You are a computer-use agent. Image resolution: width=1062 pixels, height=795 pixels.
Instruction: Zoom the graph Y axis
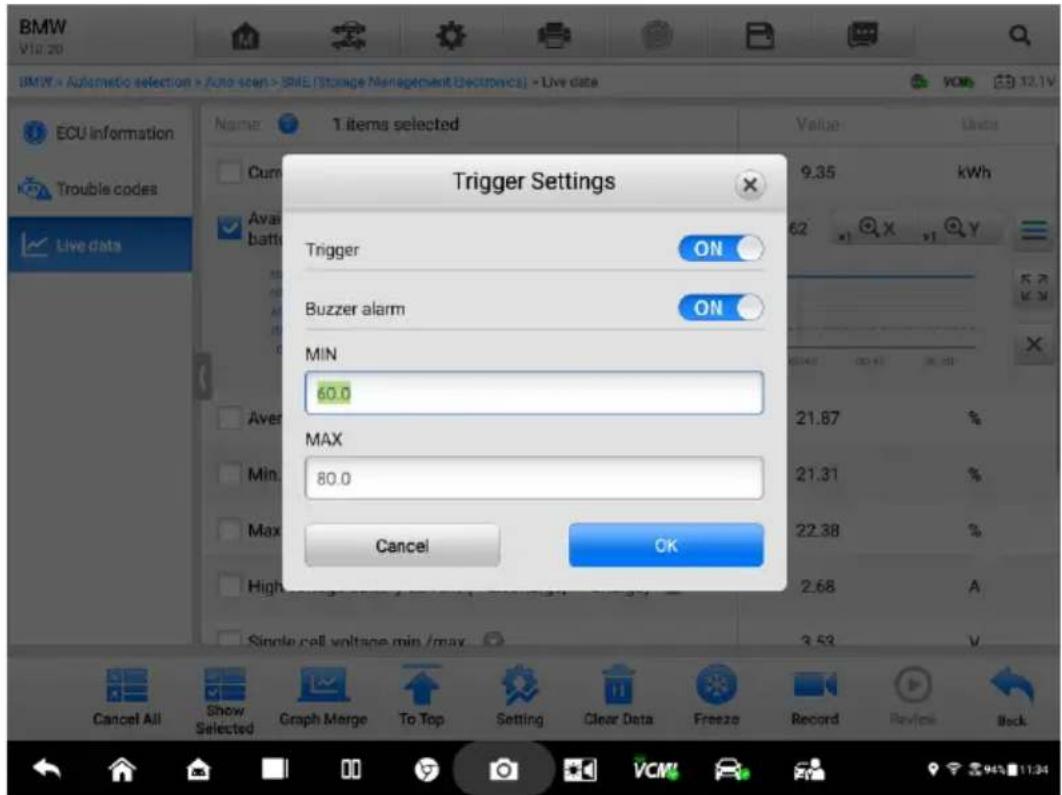click(954, 229)
